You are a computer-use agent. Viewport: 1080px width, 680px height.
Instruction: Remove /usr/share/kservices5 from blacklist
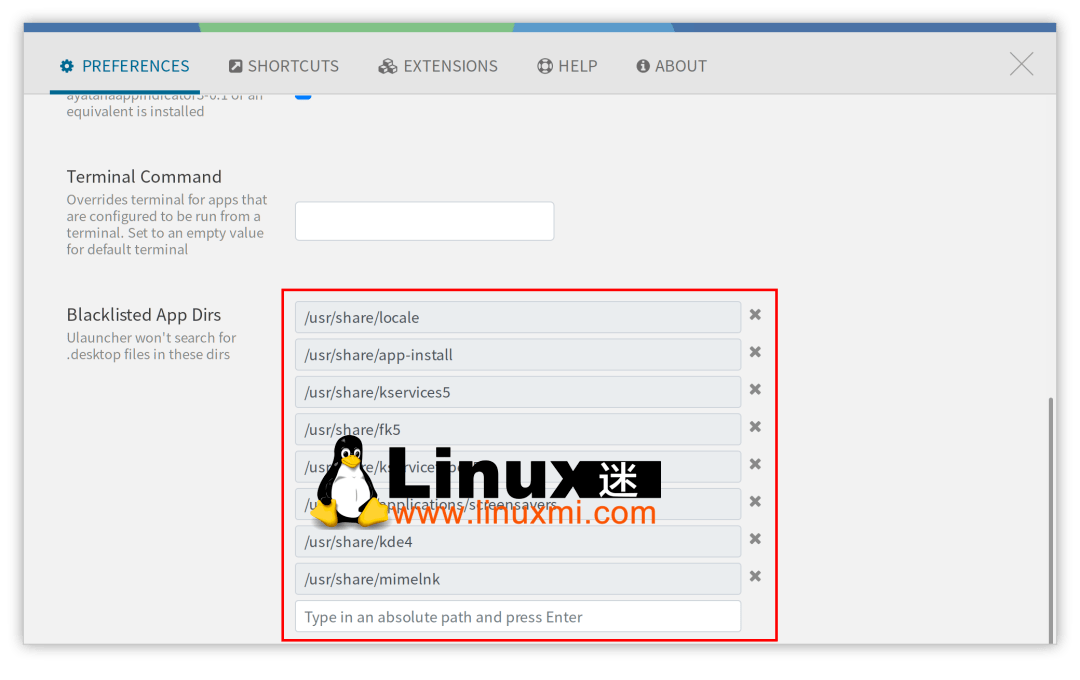(755, 391)
